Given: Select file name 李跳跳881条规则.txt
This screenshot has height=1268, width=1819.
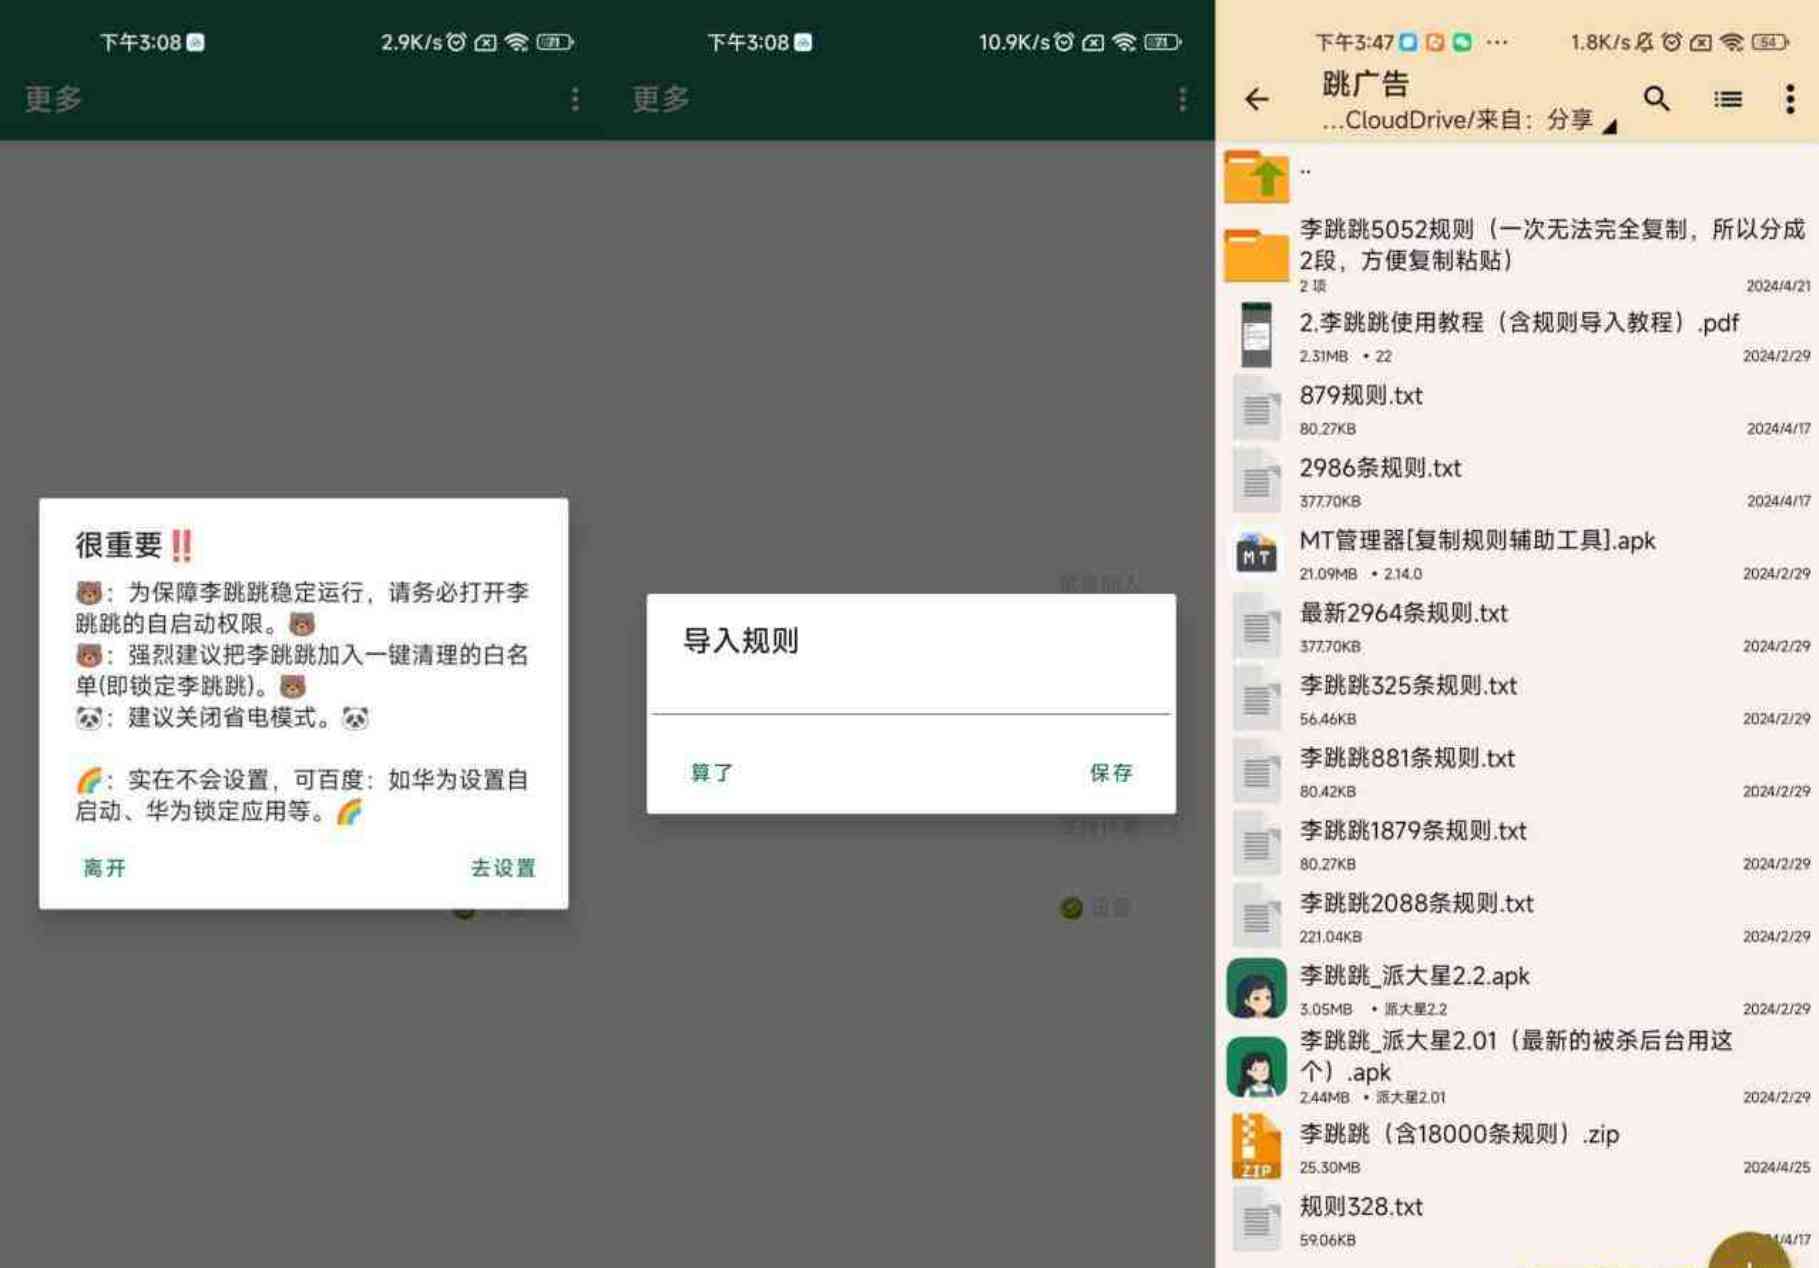Looking at the screenshot, I should [x=1407, y=759].
